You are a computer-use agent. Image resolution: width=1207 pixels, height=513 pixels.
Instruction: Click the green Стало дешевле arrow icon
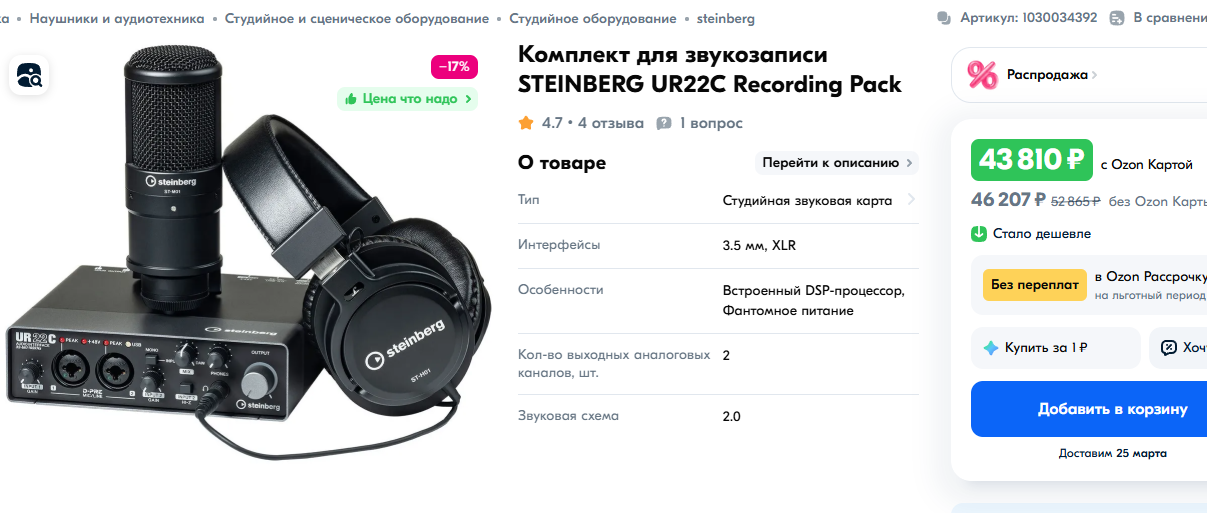pos(979,234)
